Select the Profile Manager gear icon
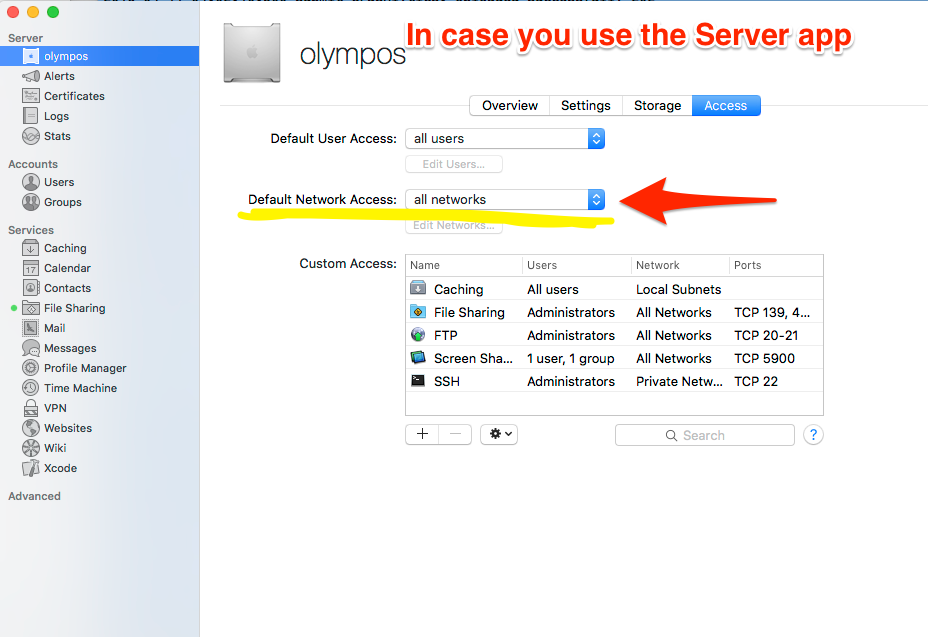Image resolution: width=928 pixels, height=637 pixels. (31, 368)
